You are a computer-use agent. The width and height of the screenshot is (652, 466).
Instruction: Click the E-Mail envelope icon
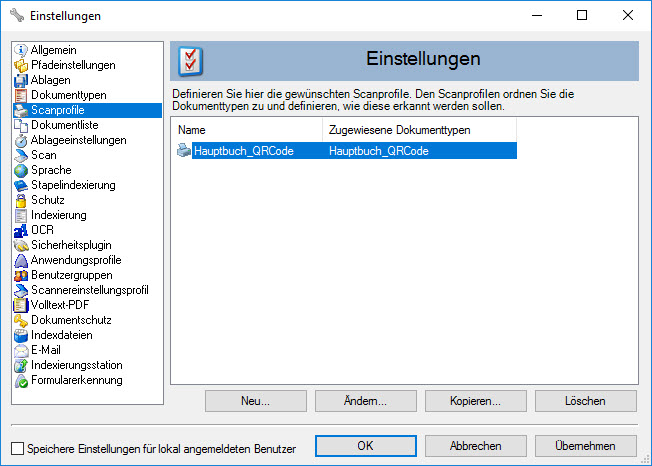(x=21, y=350)
